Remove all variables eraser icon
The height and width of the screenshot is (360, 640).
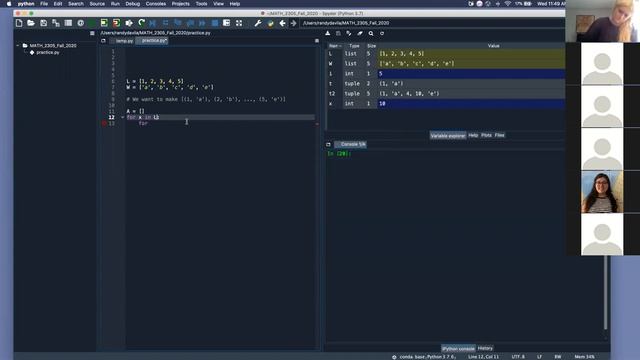(x=360, y=33)
